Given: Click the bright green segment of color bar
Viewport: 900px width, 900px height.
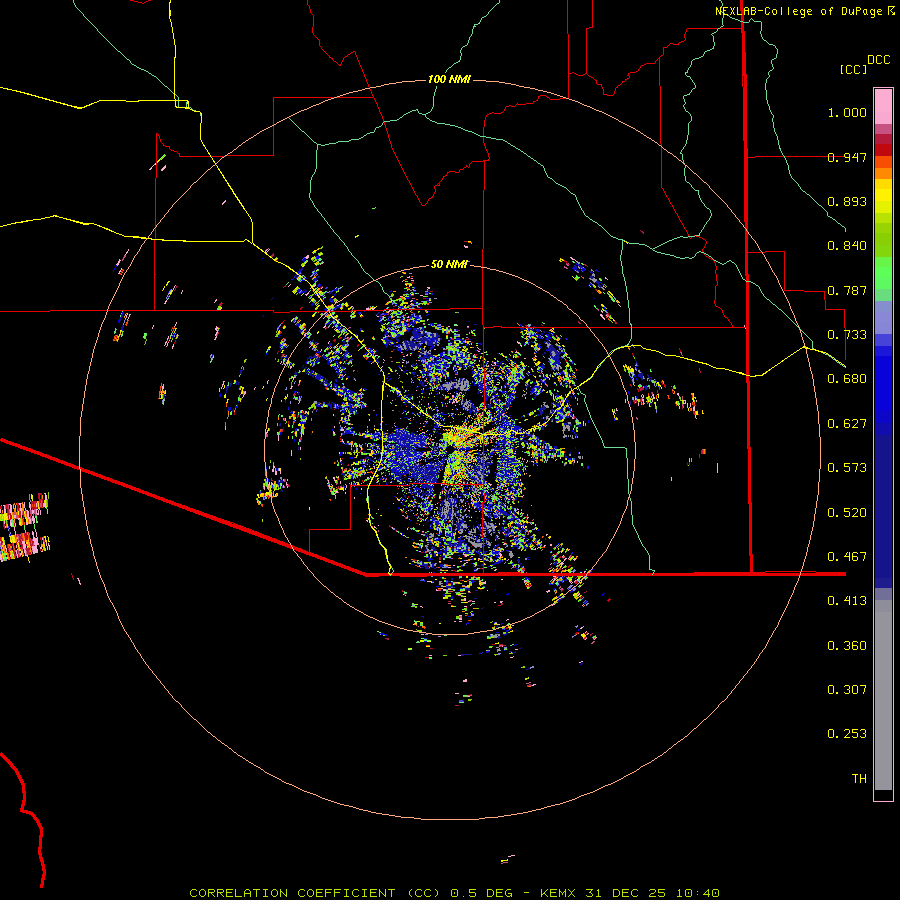Looking at the screenshot, I should coord(883,272).
